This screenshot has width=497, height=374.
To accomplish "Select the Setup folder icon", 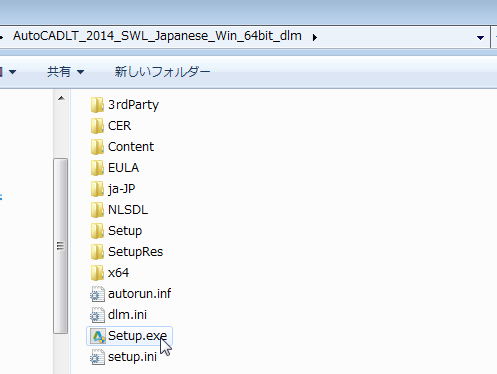I will pyautogui.click(x=97, y=231).
